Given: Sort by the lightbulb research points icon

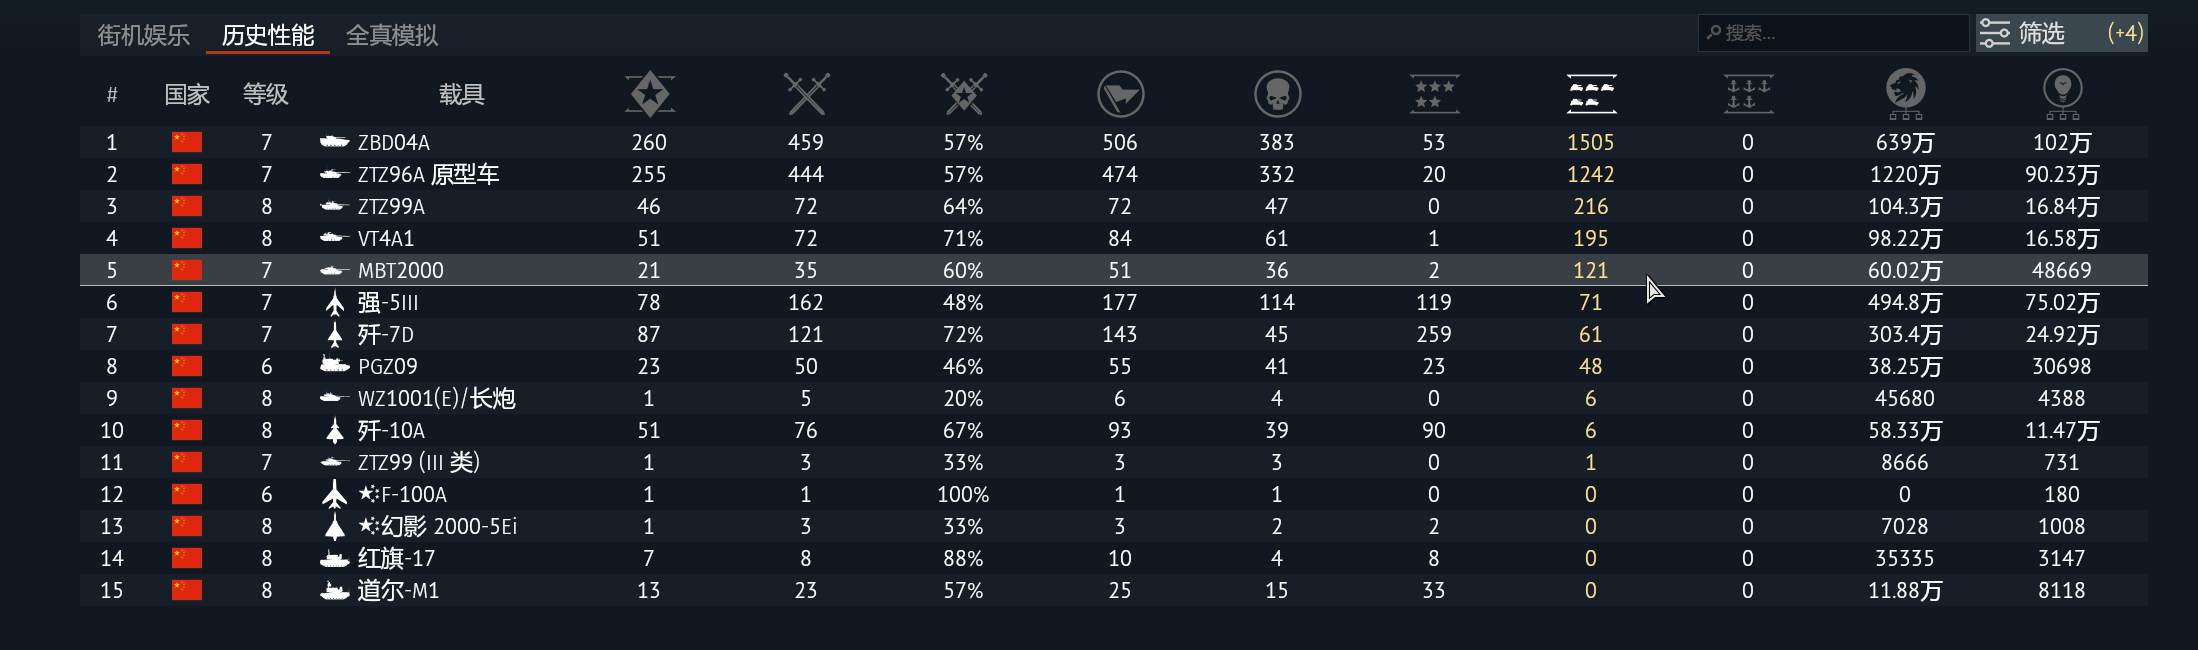Looking at the screenshot, I should [2062, 94].
